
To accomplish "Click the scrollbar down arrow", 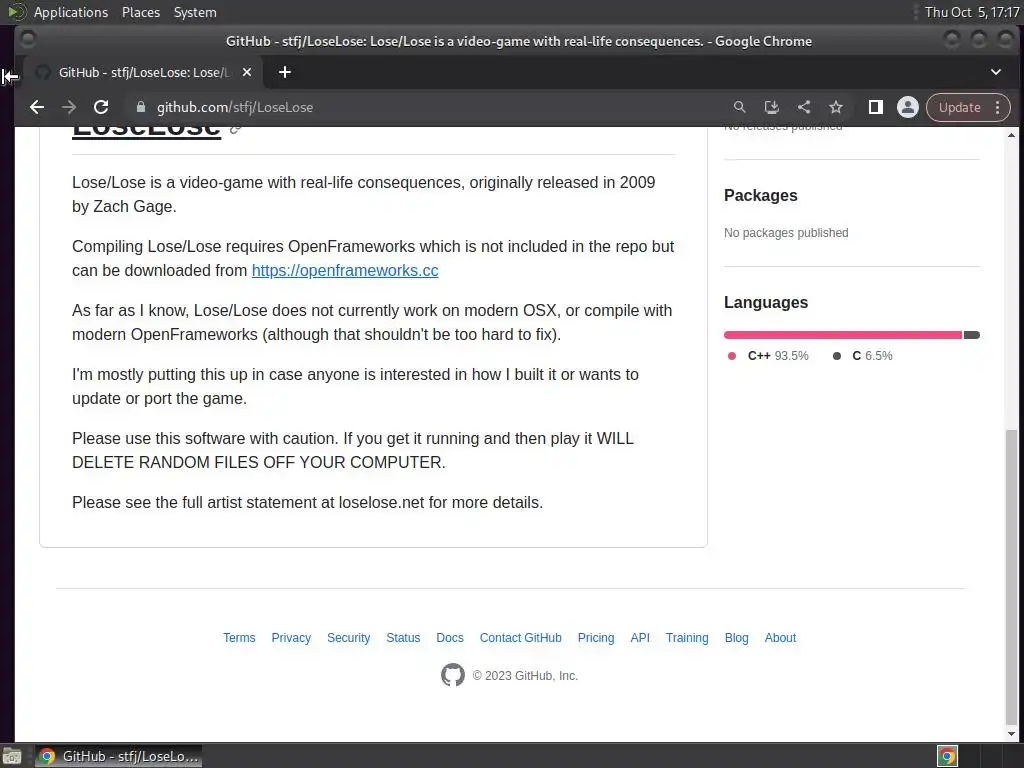I will pyautogui.click(x=1011, y=734).
